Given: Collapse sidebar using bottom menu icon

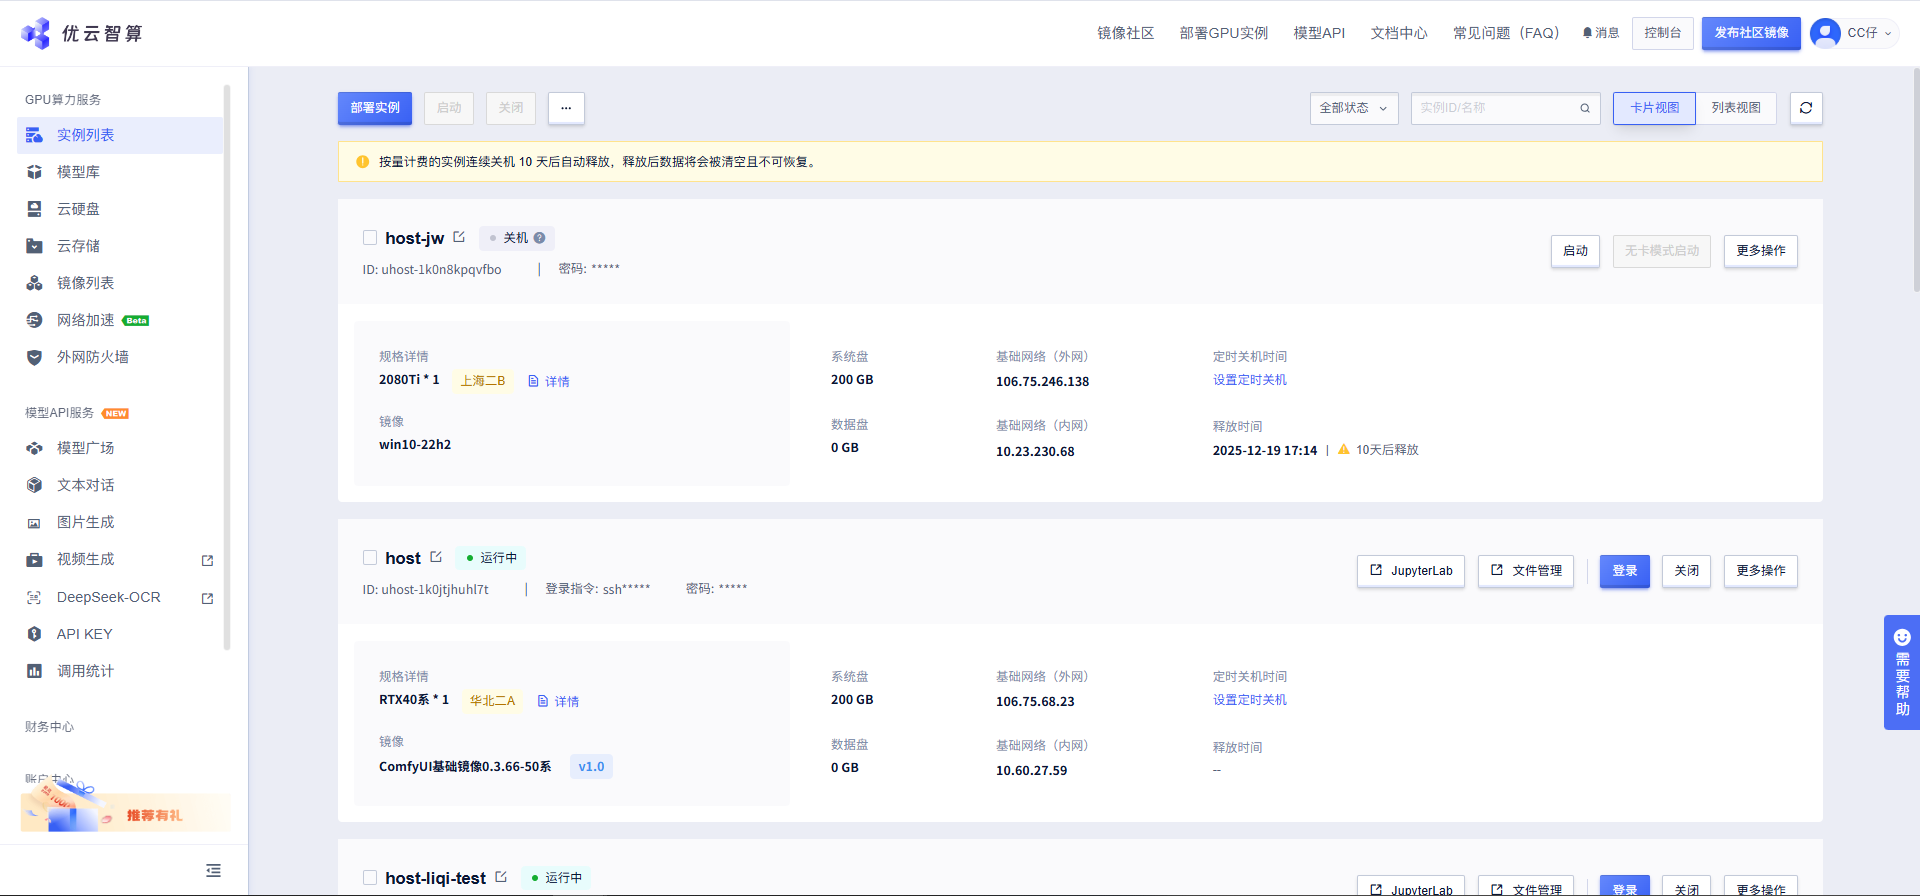Looking at the screenshot, I should pos(213,871).
